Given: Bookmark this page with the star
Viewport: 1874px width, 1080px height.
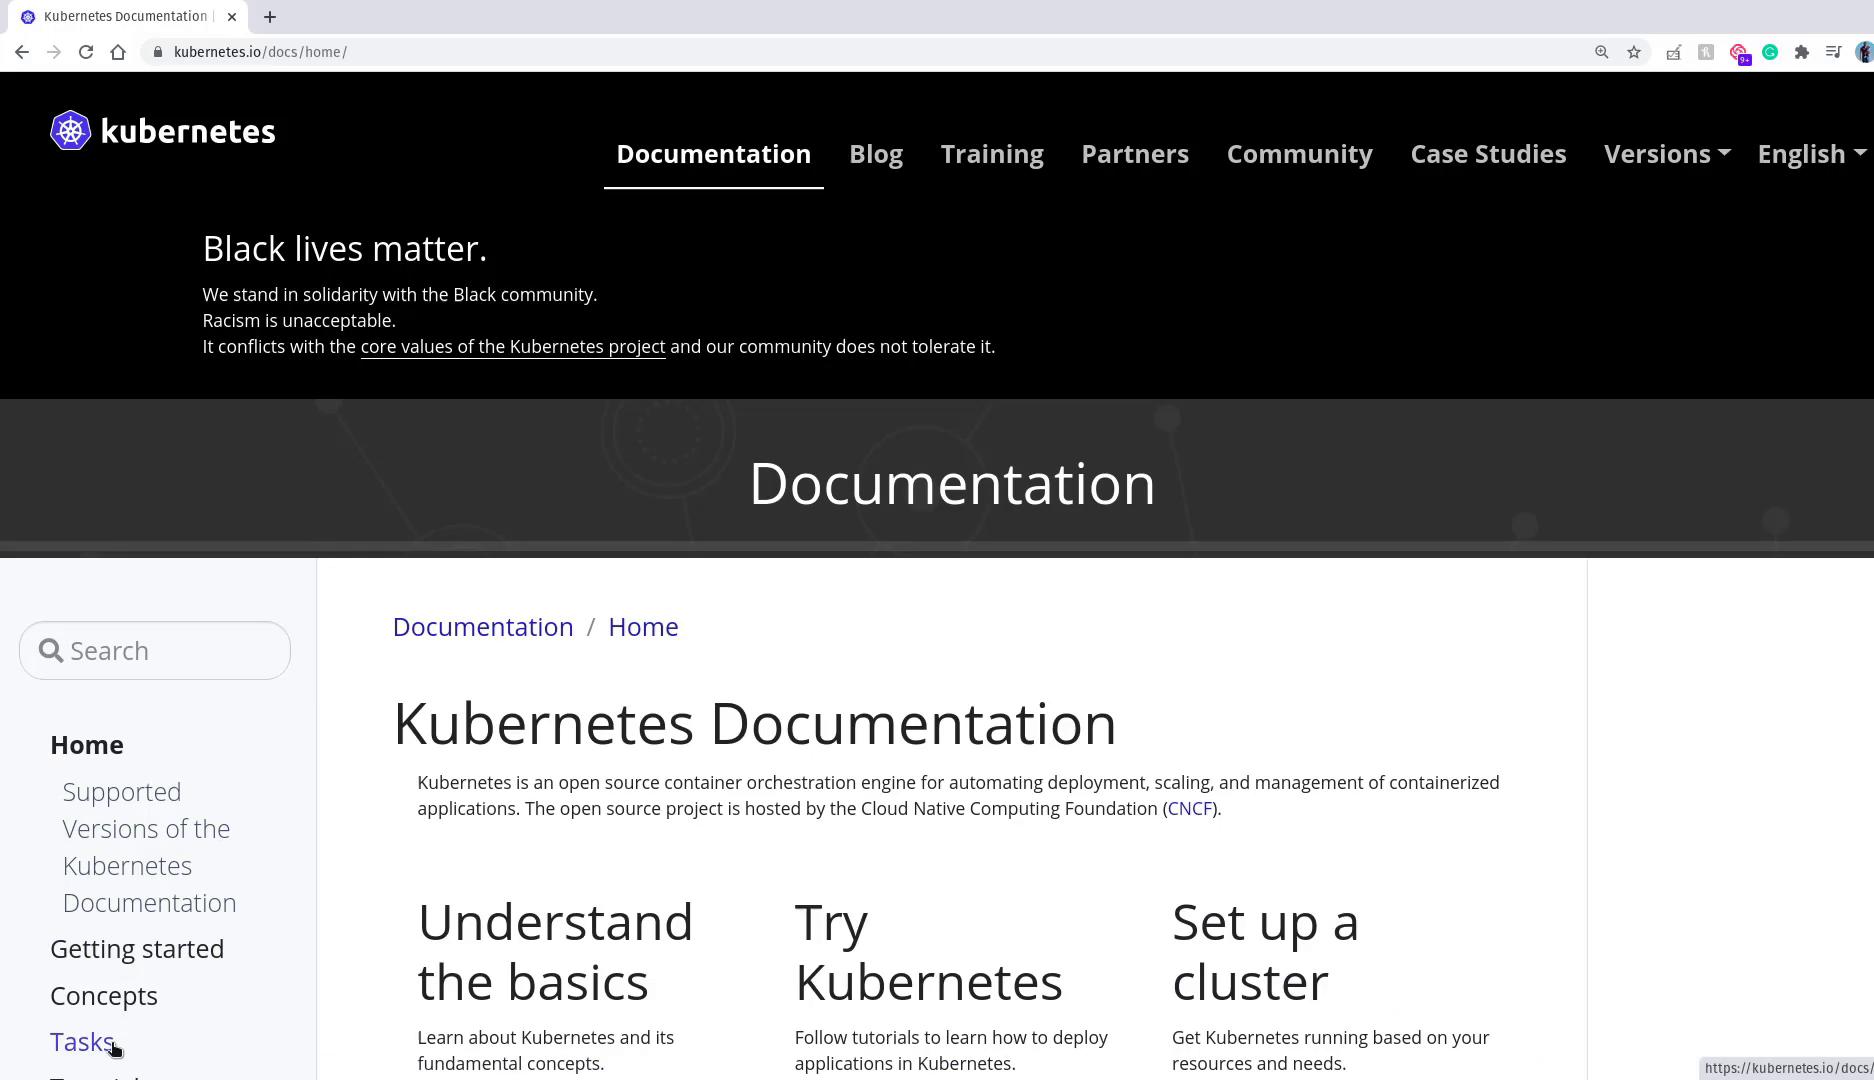Looking at the screenshot, I should click(1634, 52).
